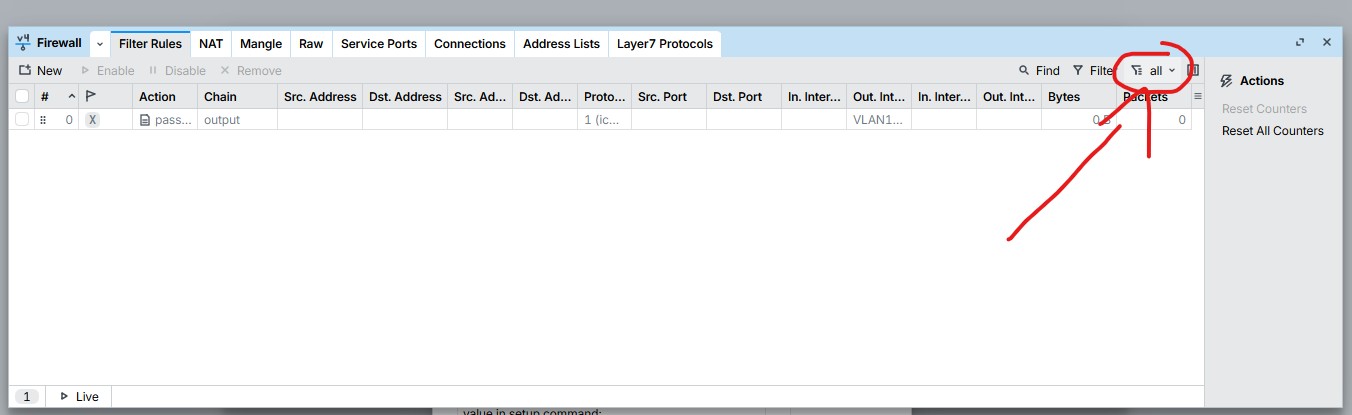This screenshot has height=415, width=1352.
Task: Sort by the Action column header
Action: click(165, 97)
